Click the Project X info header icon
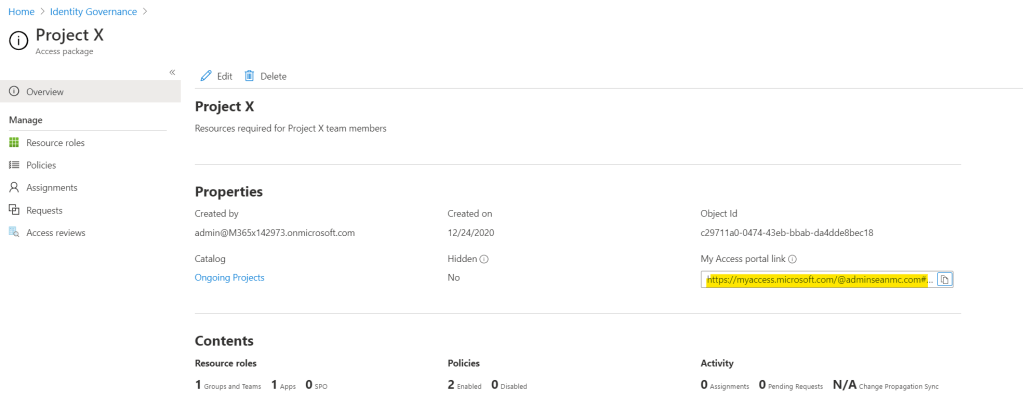 [18, 40]
